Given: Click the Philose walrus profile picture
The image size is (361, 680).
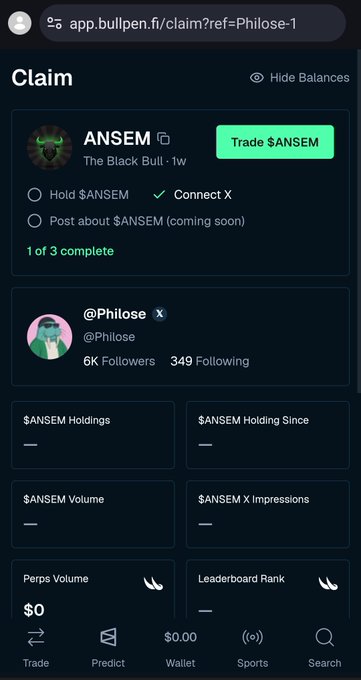Looking at the screenshot, I should [49, 337].
